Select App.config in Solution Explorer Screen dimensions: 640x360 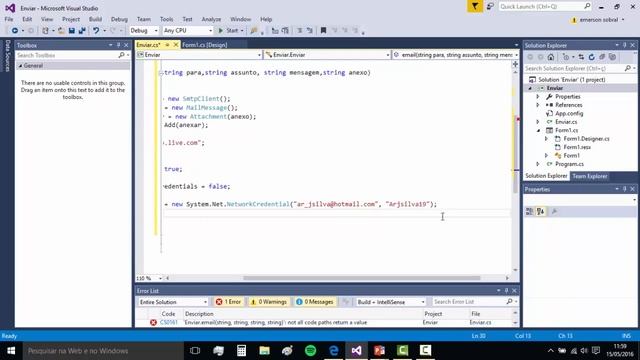[x=569, y=113]
